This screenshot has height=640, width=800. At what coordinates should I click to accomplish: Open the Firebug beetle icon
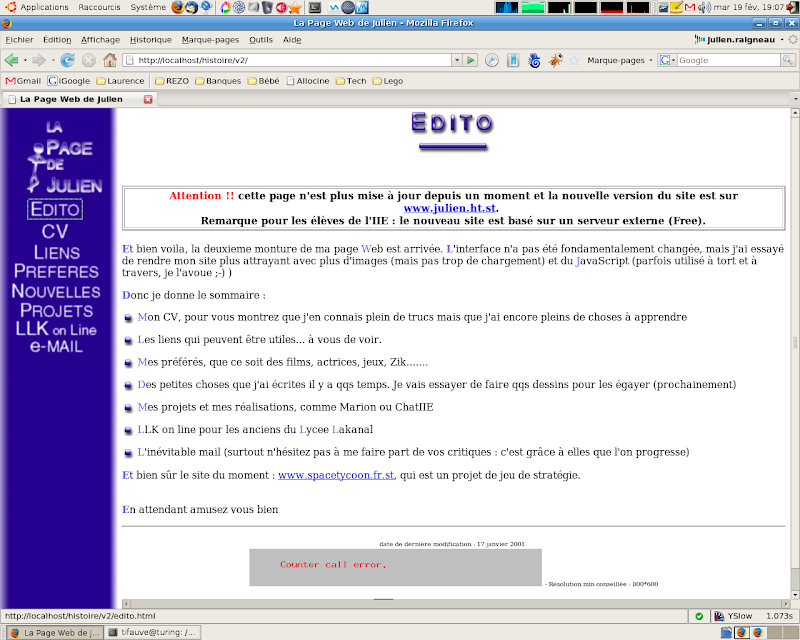coord(555,60)
